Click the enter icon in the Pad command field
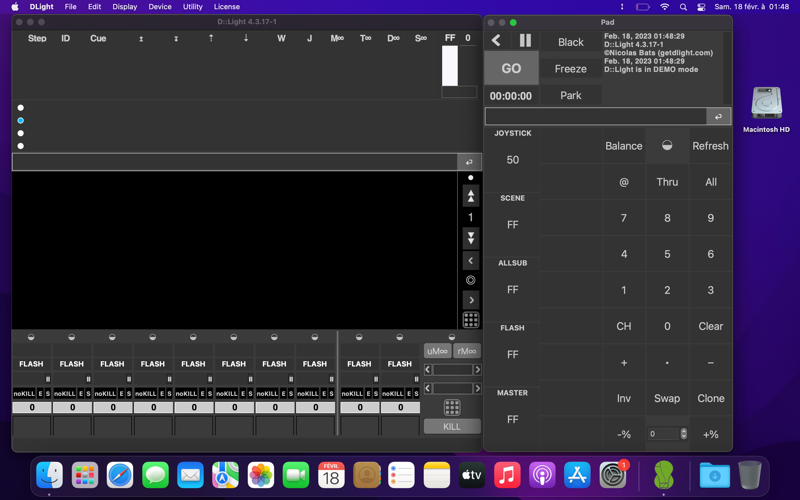 pyautogui.click(x=717, y=117)
